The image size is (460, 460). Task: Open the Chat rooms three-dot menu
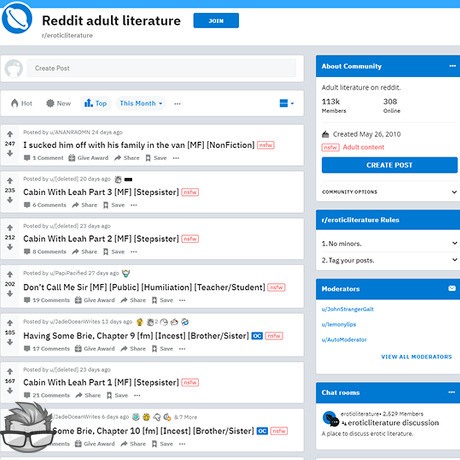click(452, 392)
